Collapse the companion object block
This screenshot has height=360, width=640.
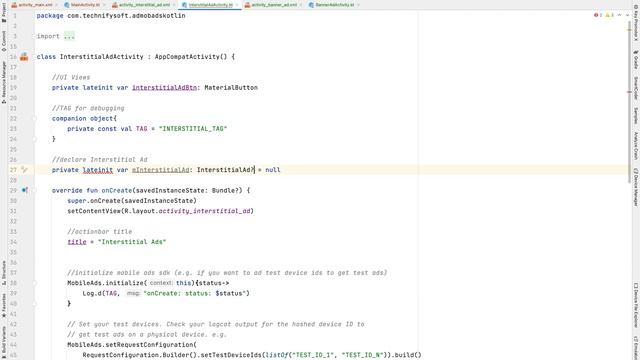35,118
